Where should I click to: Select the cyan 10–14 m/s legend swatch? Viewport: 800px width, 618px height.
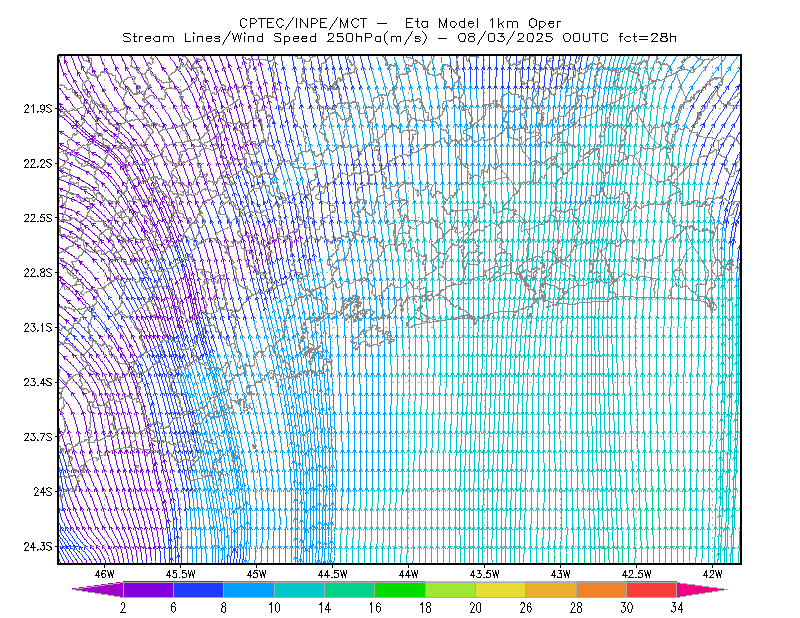click(x=299, y=589)
